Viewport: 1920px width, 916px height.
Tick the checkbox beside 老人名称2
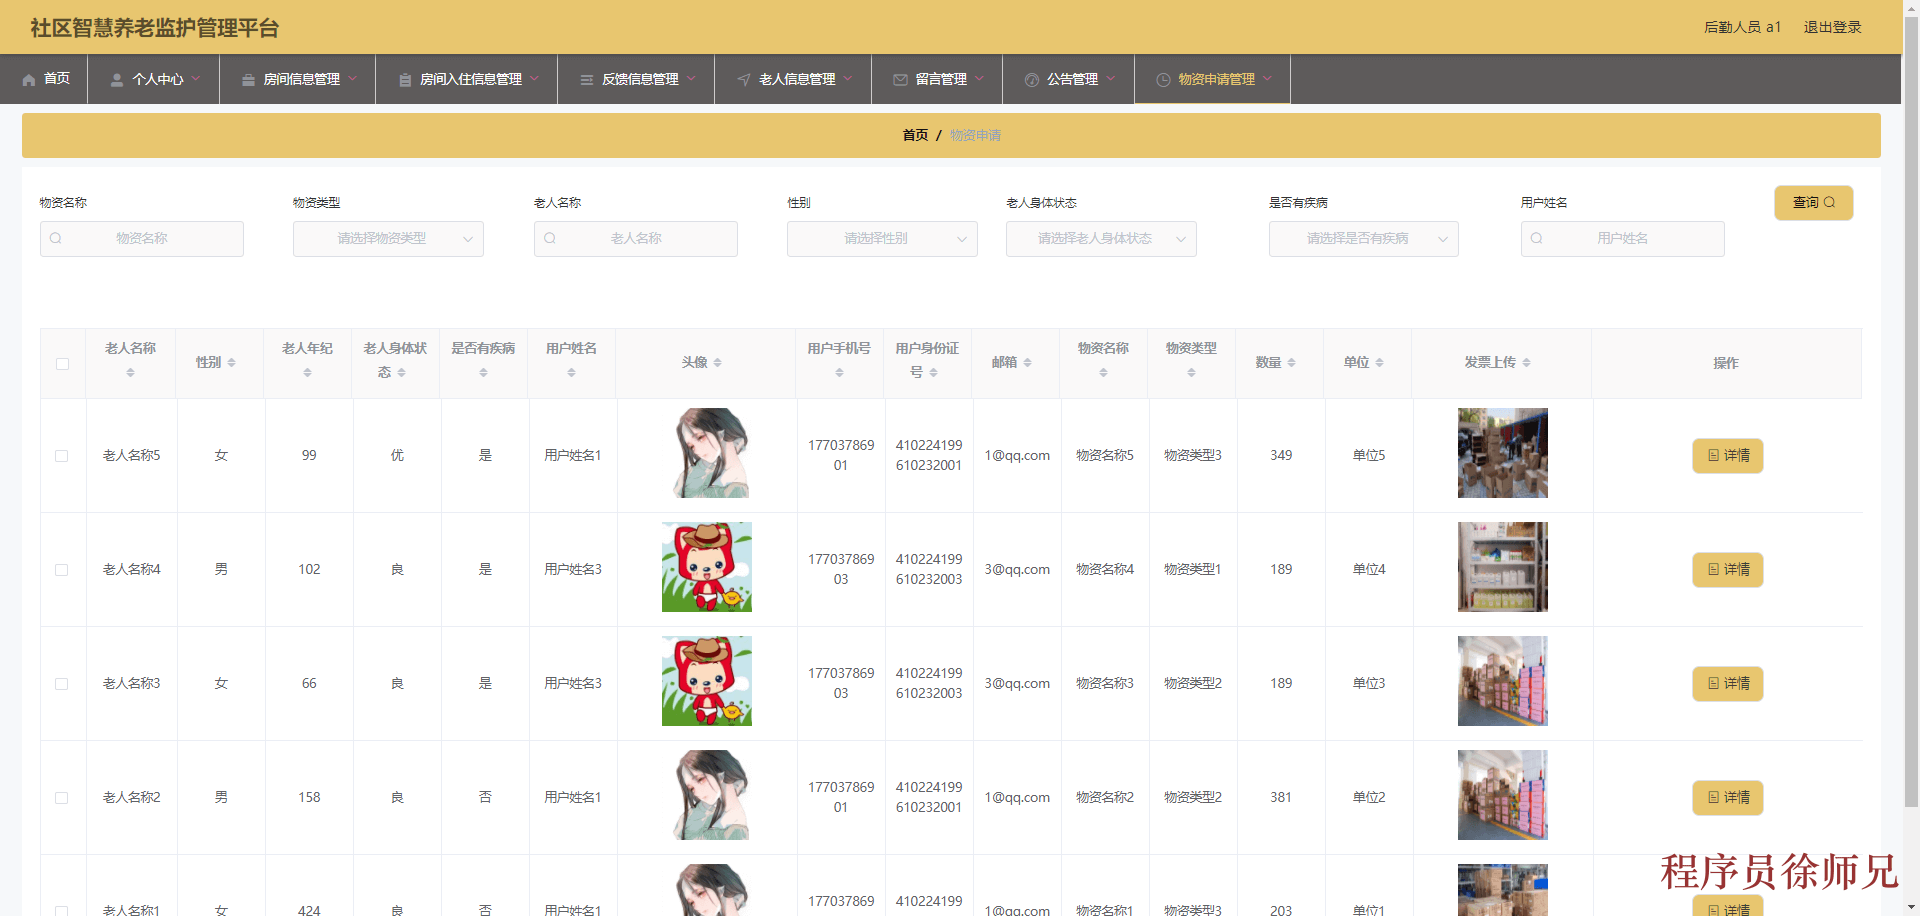(x=62, y=798)
